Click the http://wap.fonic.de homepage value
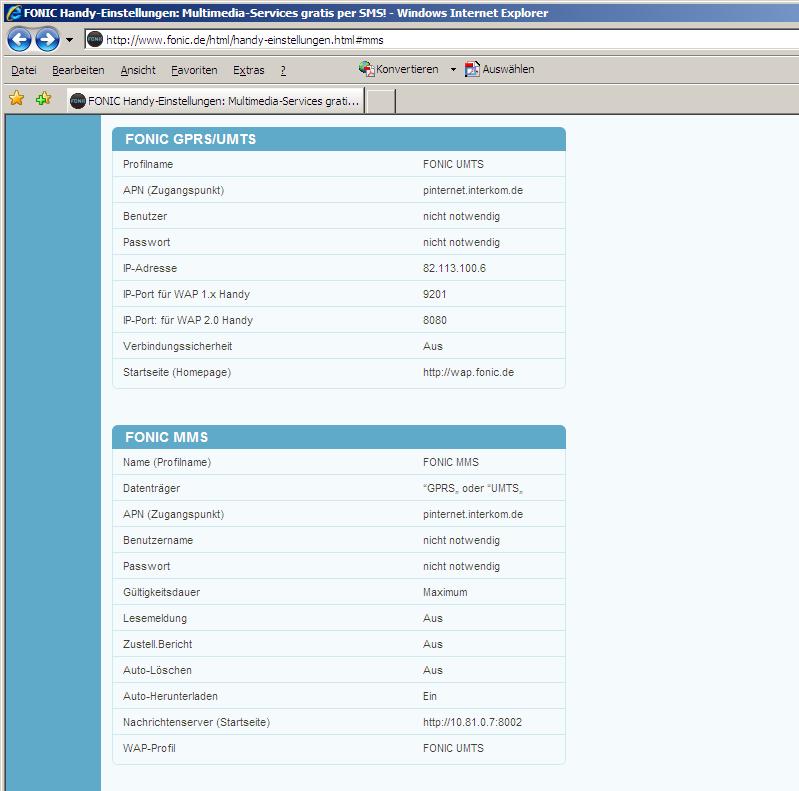This screenshot has height=791, width=799. tap(468, 372)
